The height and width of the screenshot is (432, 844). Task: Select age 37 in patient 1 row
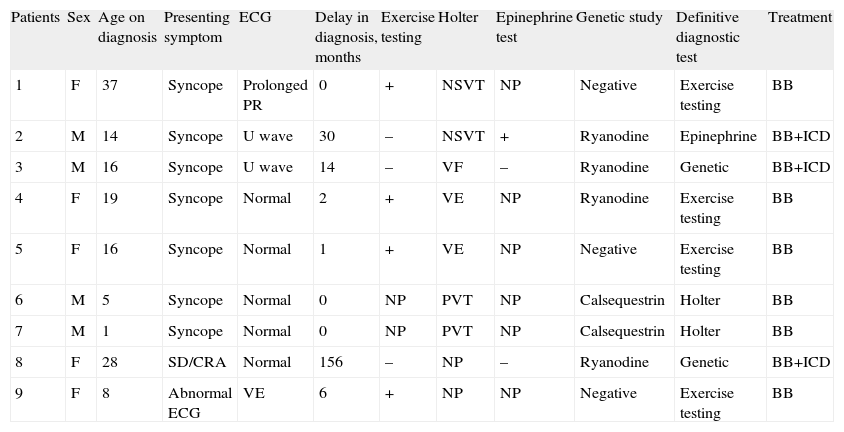pyautogui.click(x=109, y=86)
